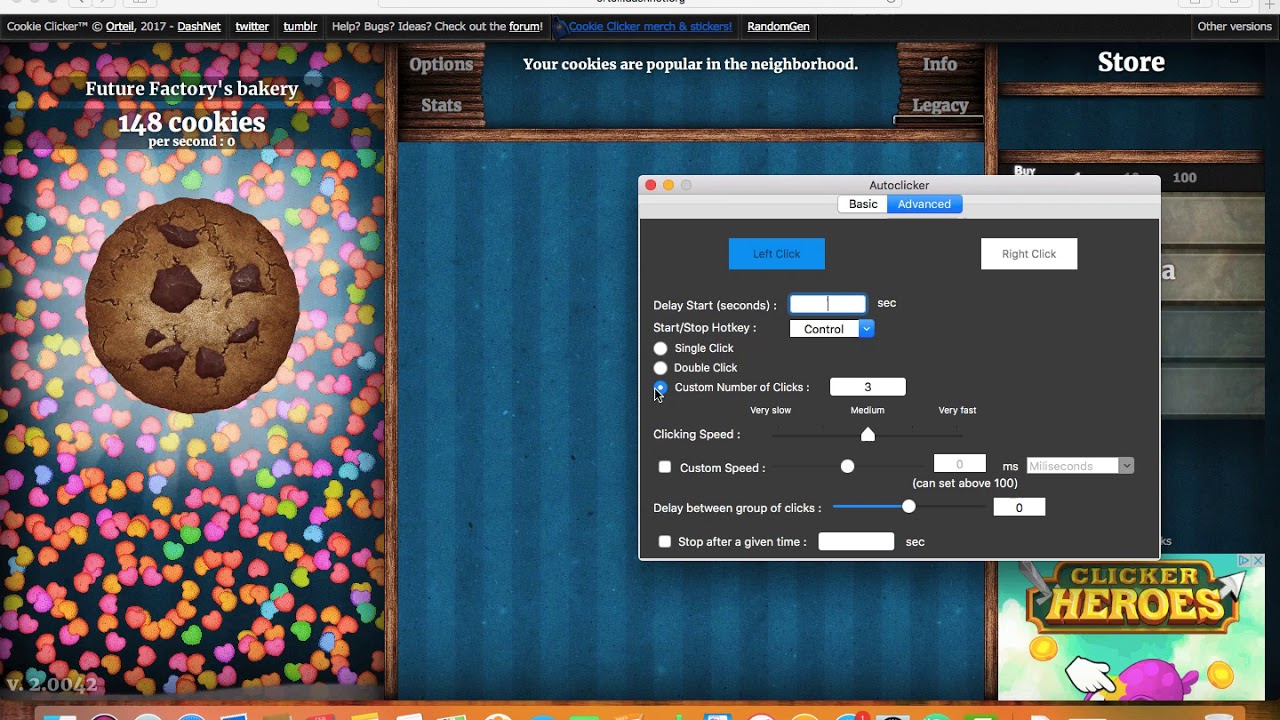Click the Custom Speed slider knob
The height and width of the screenshot is (720, 1280).
point(848,467)
